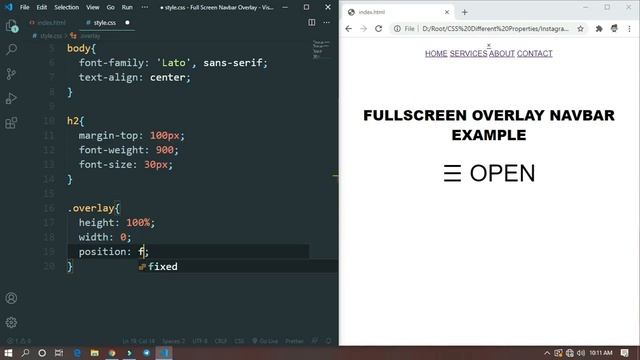The height and width of the screenshot is (360, 640).
Task: Open Task View on the taskbar
Action: click(x=59, y=353)
